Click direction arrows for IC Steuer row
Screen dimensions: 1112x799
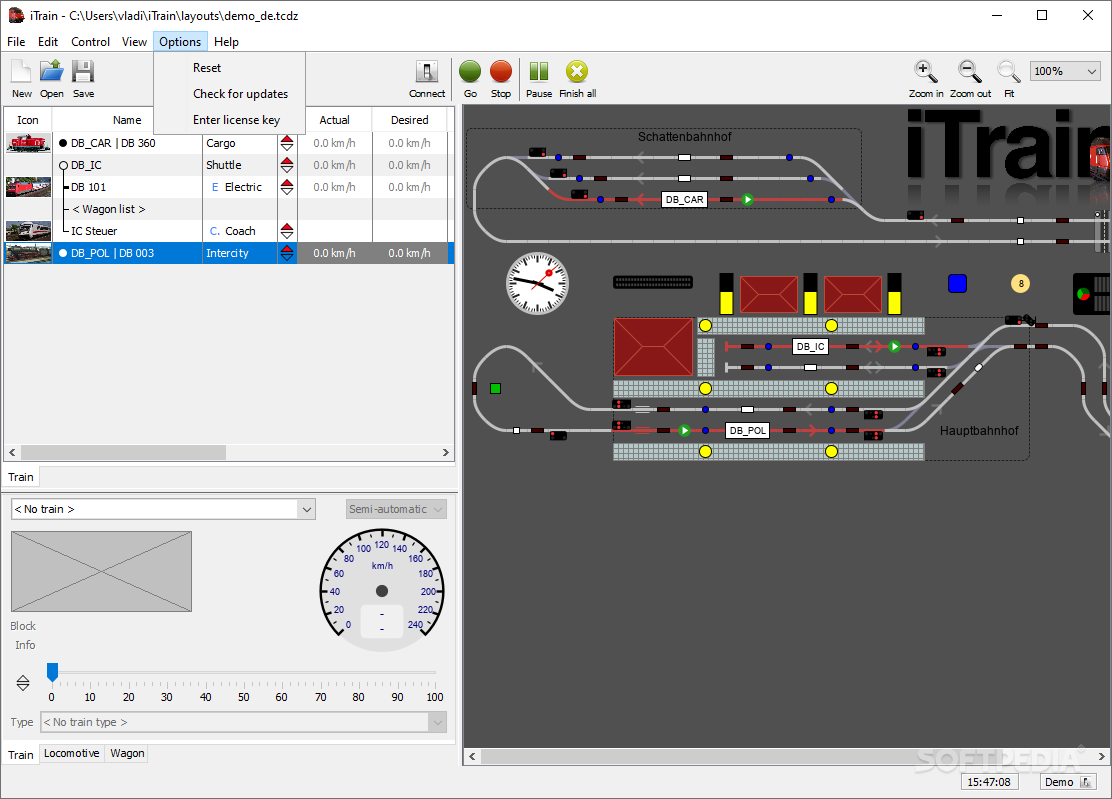(287, 231)
